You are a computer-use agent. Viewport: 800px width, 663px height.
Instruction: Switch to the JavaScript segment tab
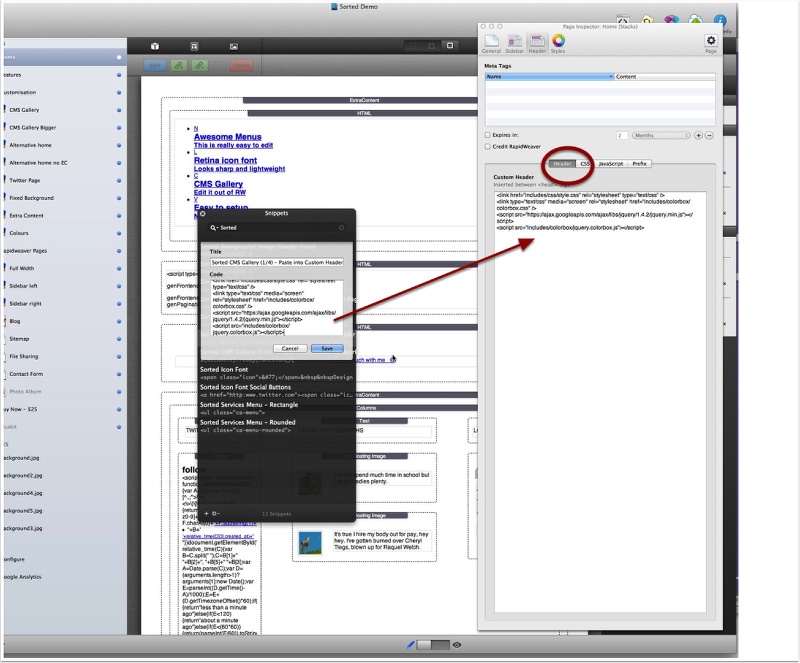pyautogui.click(x=611, y=164)
